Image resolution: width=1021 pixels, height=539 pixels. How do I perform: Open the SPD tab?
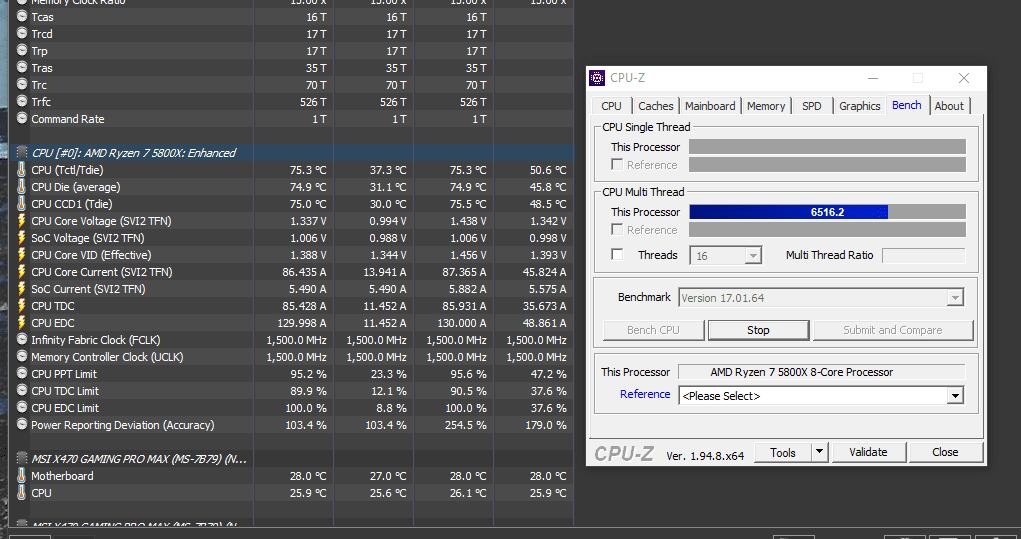coord(811,106)
